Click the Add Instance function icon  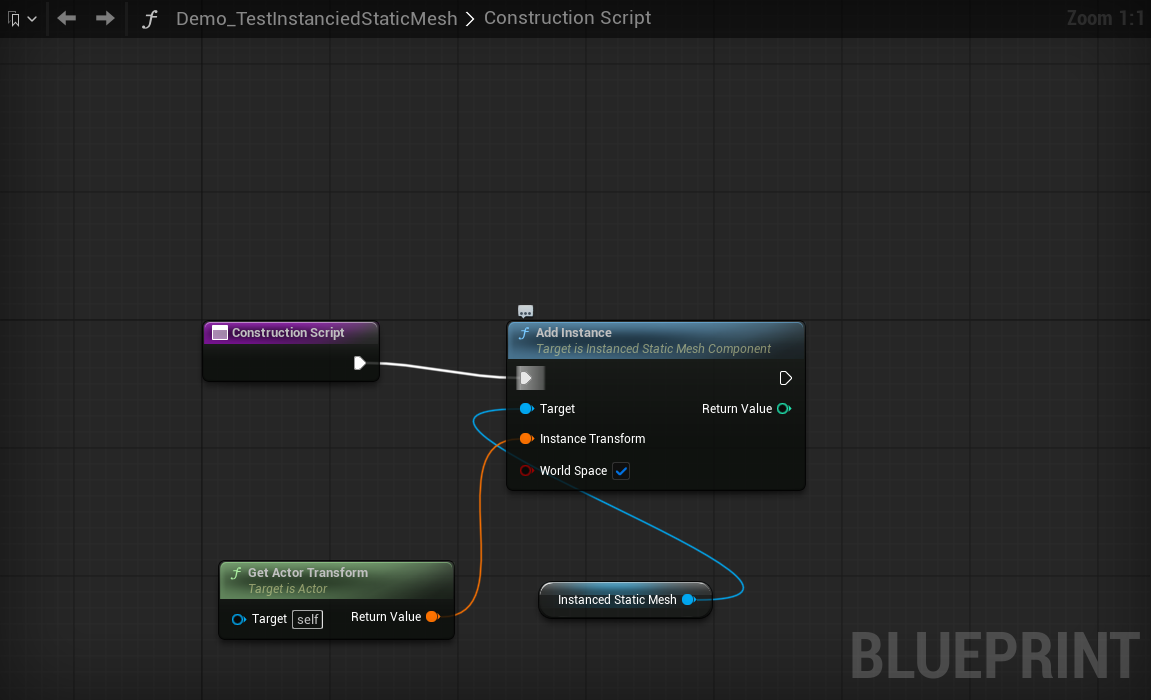point(524,333)
